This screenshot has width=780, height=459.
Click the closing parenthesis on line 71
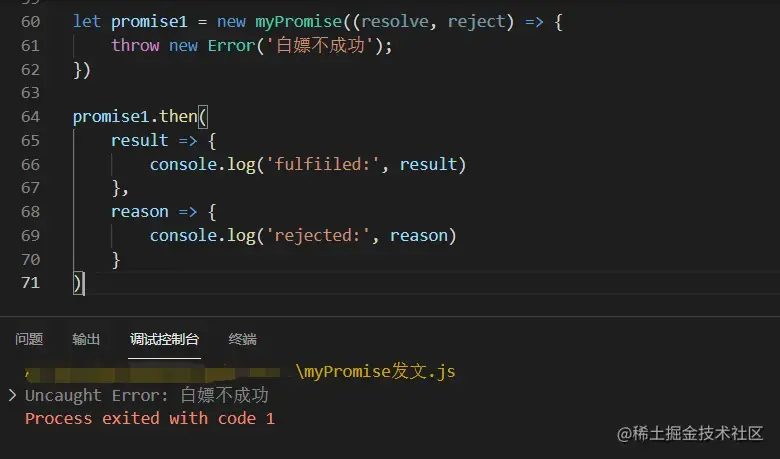(78, 283)
